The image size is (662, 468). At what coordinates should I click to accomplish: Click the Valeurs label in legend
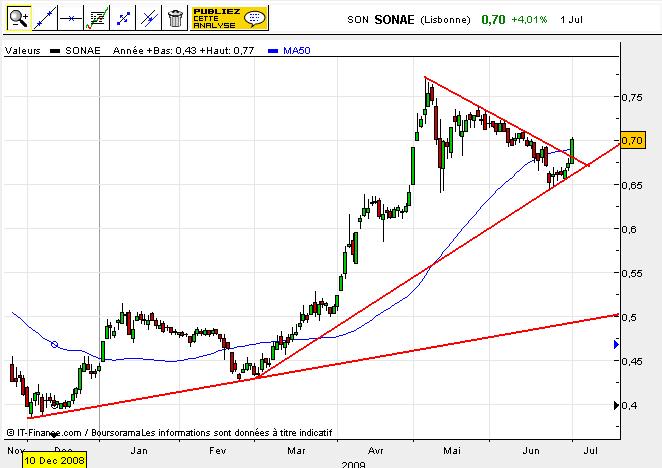coord(23,51)
